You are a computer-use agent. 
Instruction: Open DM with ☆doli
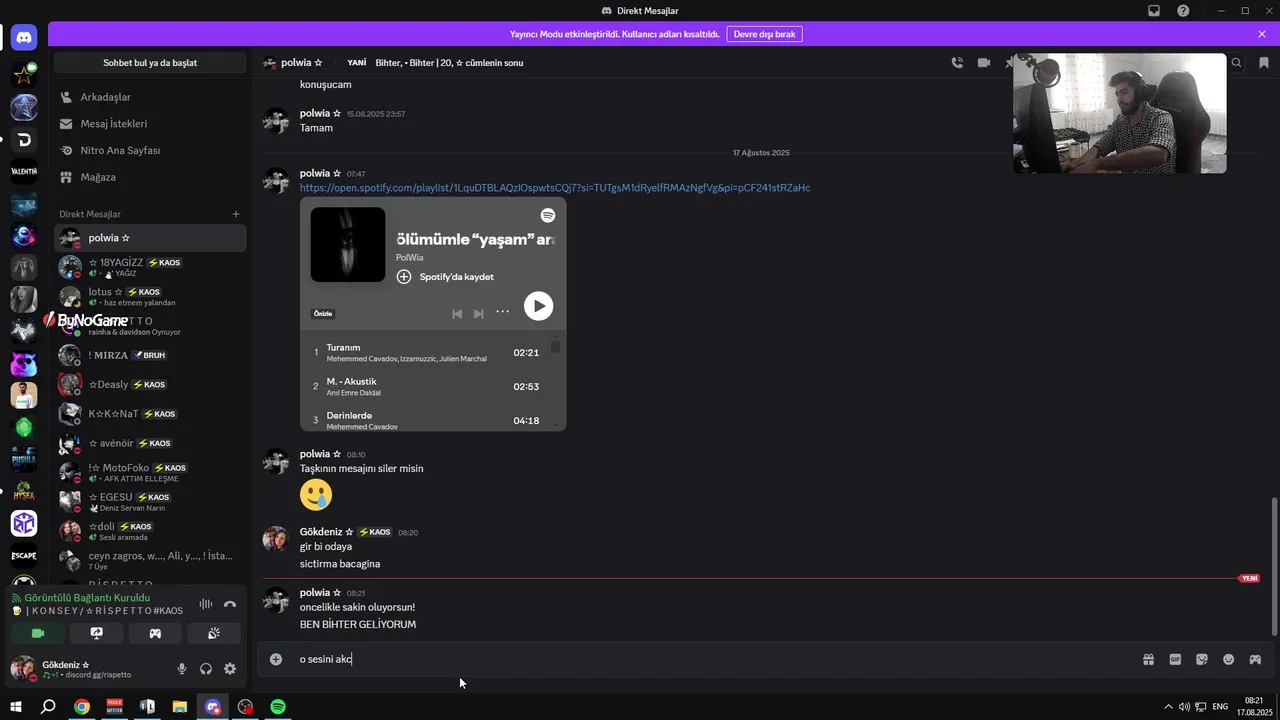tap(150, 531)
